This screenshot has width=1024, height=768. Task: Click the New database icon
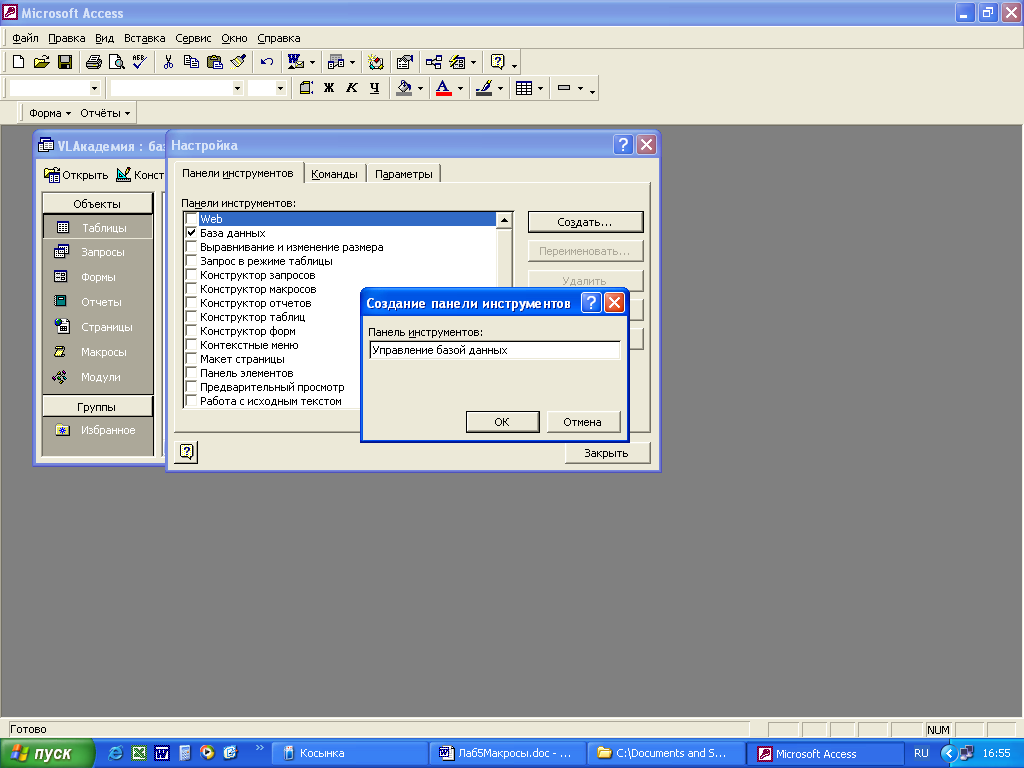[x=18, y=62]
